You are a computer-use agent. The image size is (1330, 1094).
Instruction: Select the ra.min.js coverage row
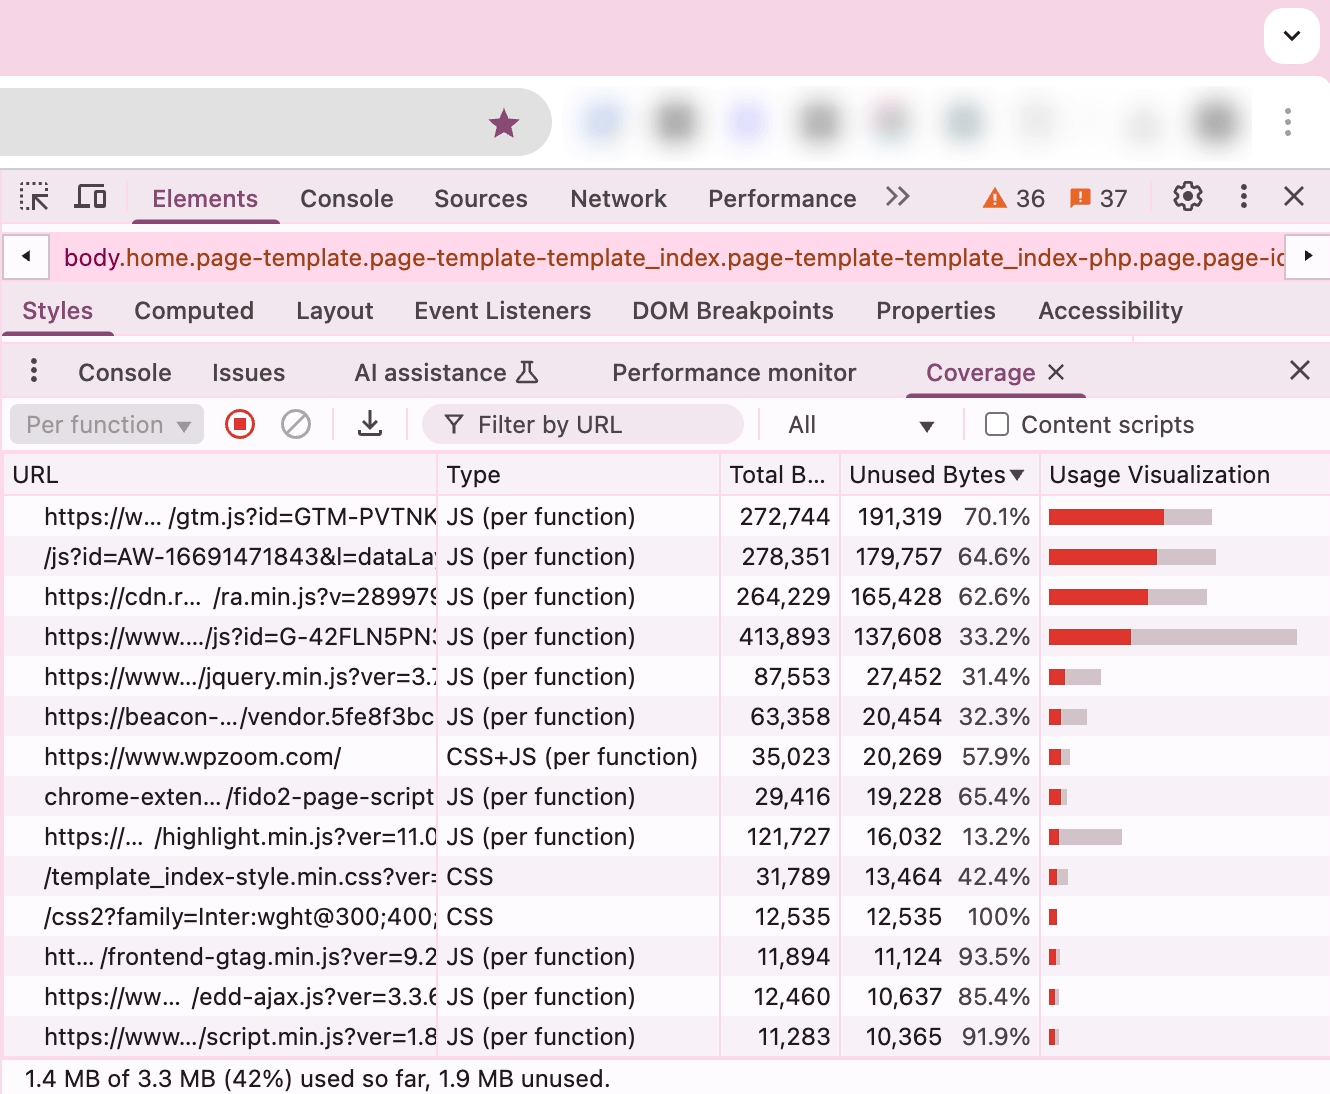click(x=667, y=597)
